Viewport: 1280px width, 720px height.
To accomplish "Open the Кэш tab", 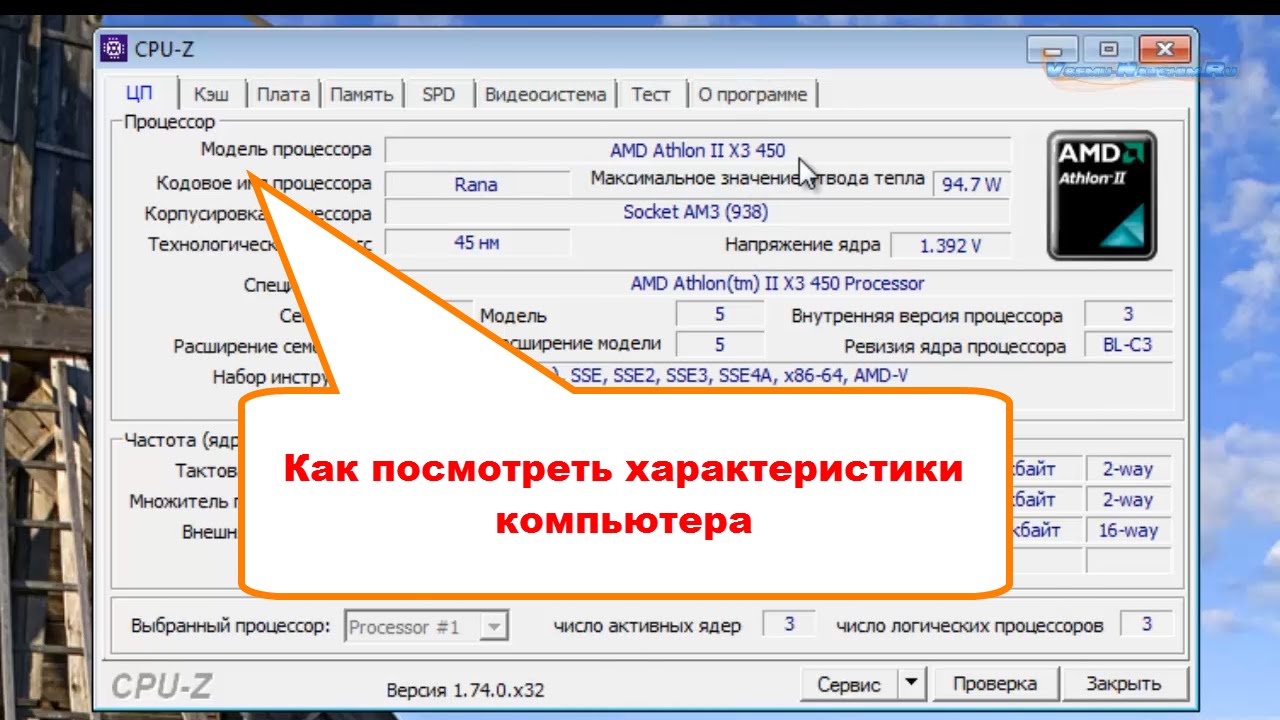I will click(x=211, y=95).
